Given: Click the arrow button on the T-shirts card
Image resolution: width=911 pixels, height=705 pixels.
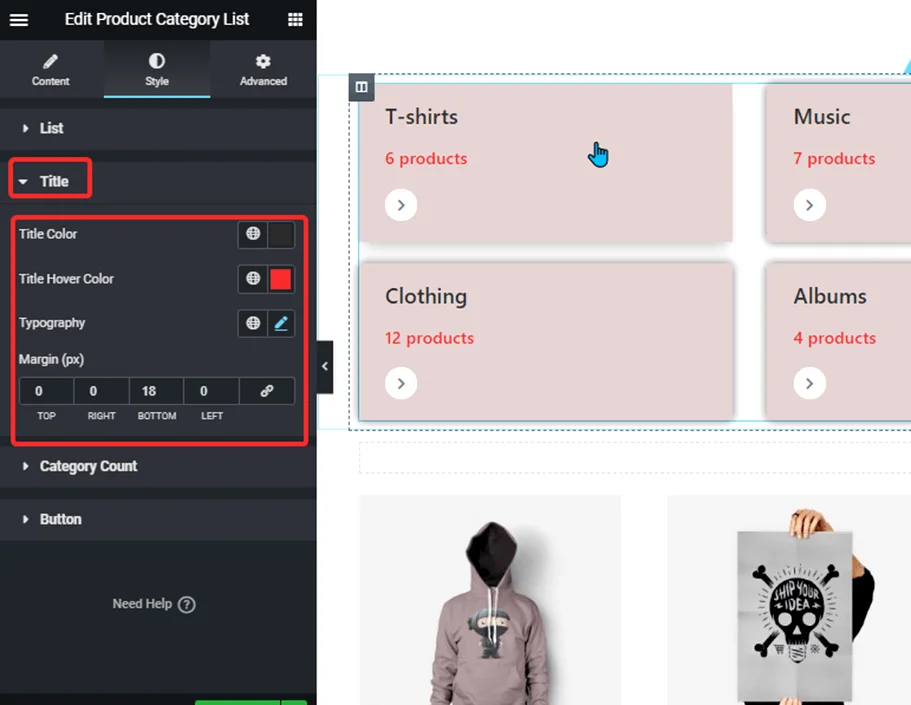Looking at the screenshot, I should pyautogui.click(x=400, y=205).
